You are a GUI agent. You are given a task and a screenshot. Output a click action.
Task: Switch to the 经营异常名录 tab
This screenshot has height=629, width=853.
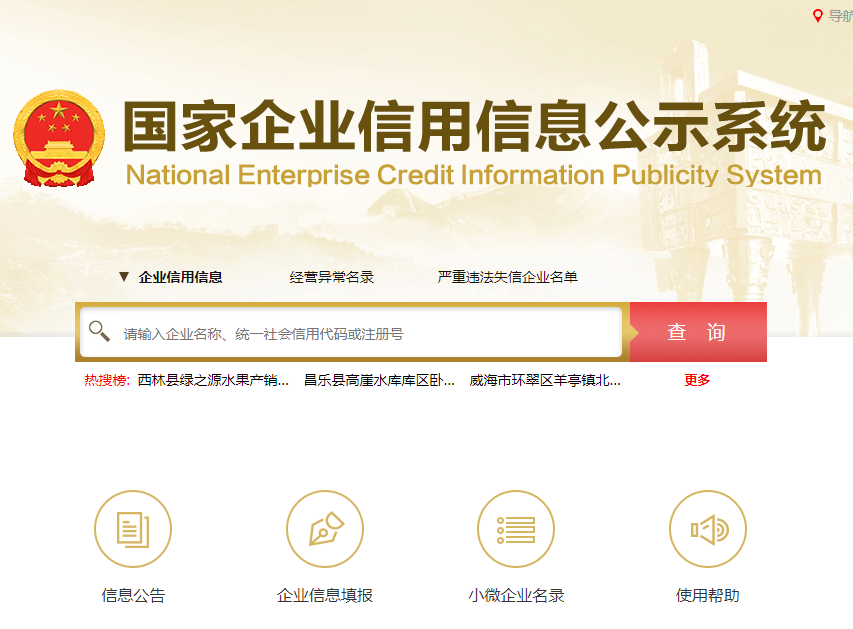332,277
